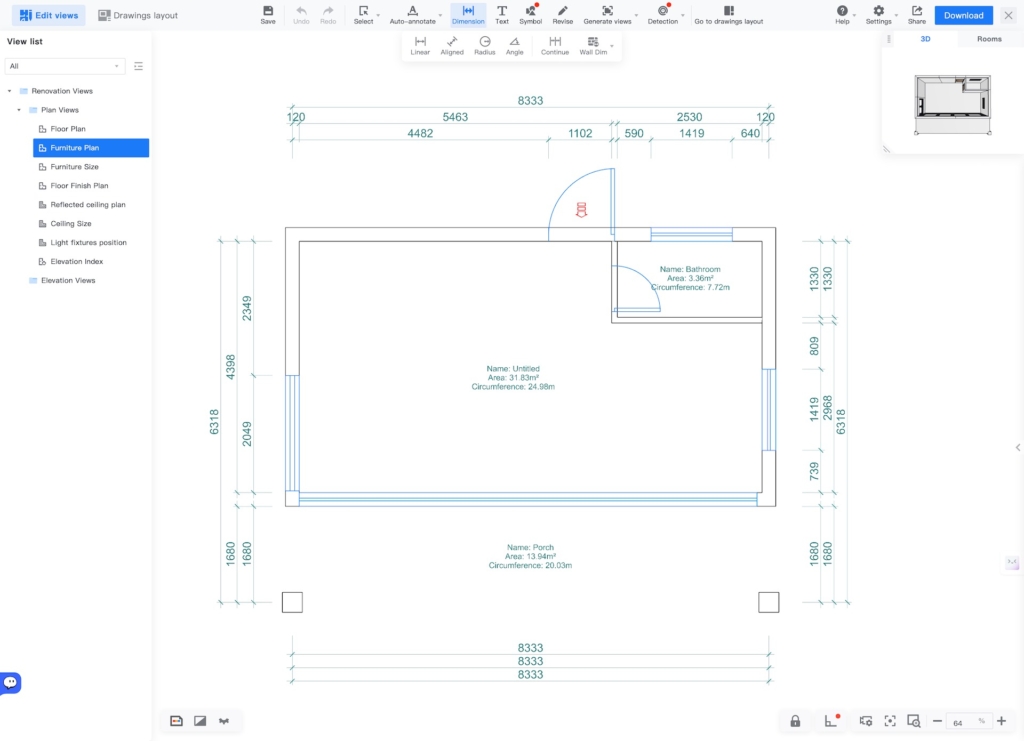
Task: Activate the Radius dimension tool
Action: click(x=485, y=45)
